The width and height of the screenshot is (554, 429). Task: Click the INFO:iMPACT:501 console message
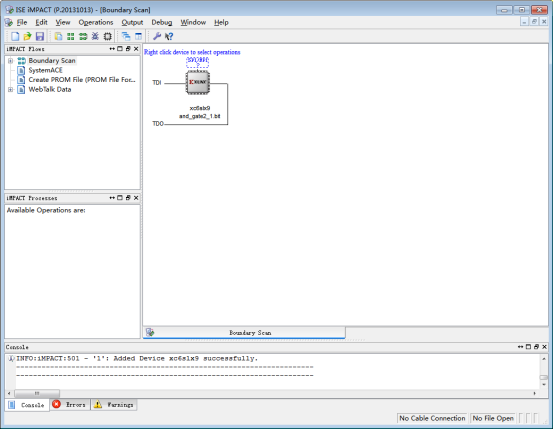[x=137, y=358]
